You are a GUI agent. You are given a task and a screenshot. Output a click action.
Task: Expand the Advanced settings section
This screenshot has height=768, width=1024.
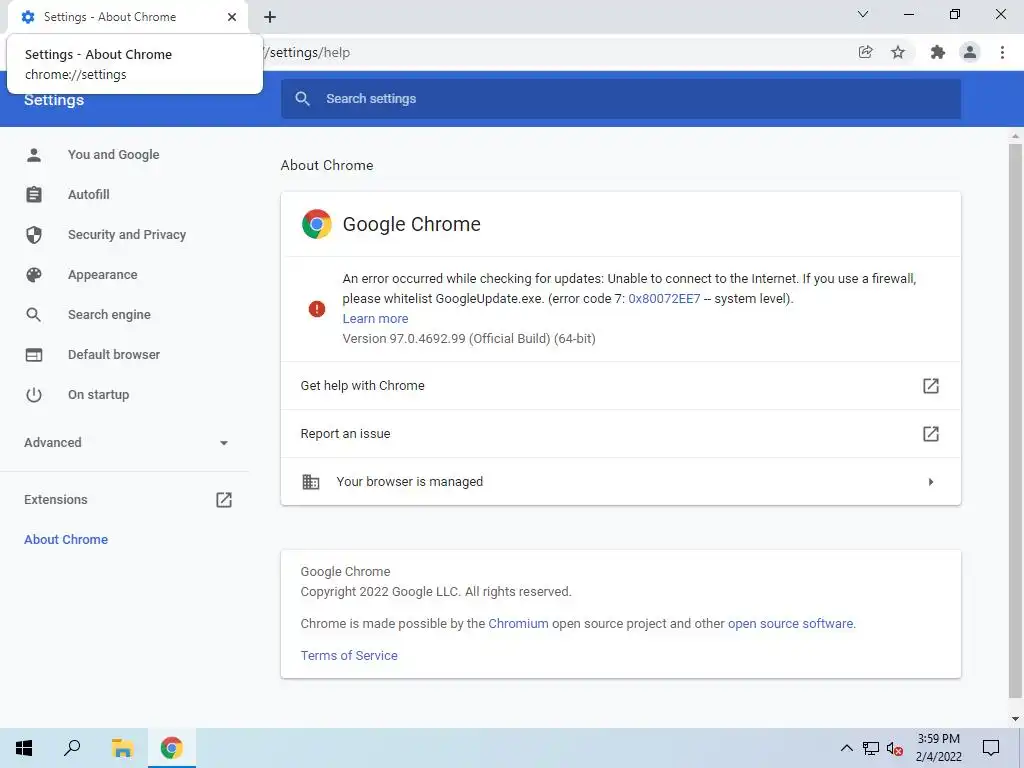[125, 443]
